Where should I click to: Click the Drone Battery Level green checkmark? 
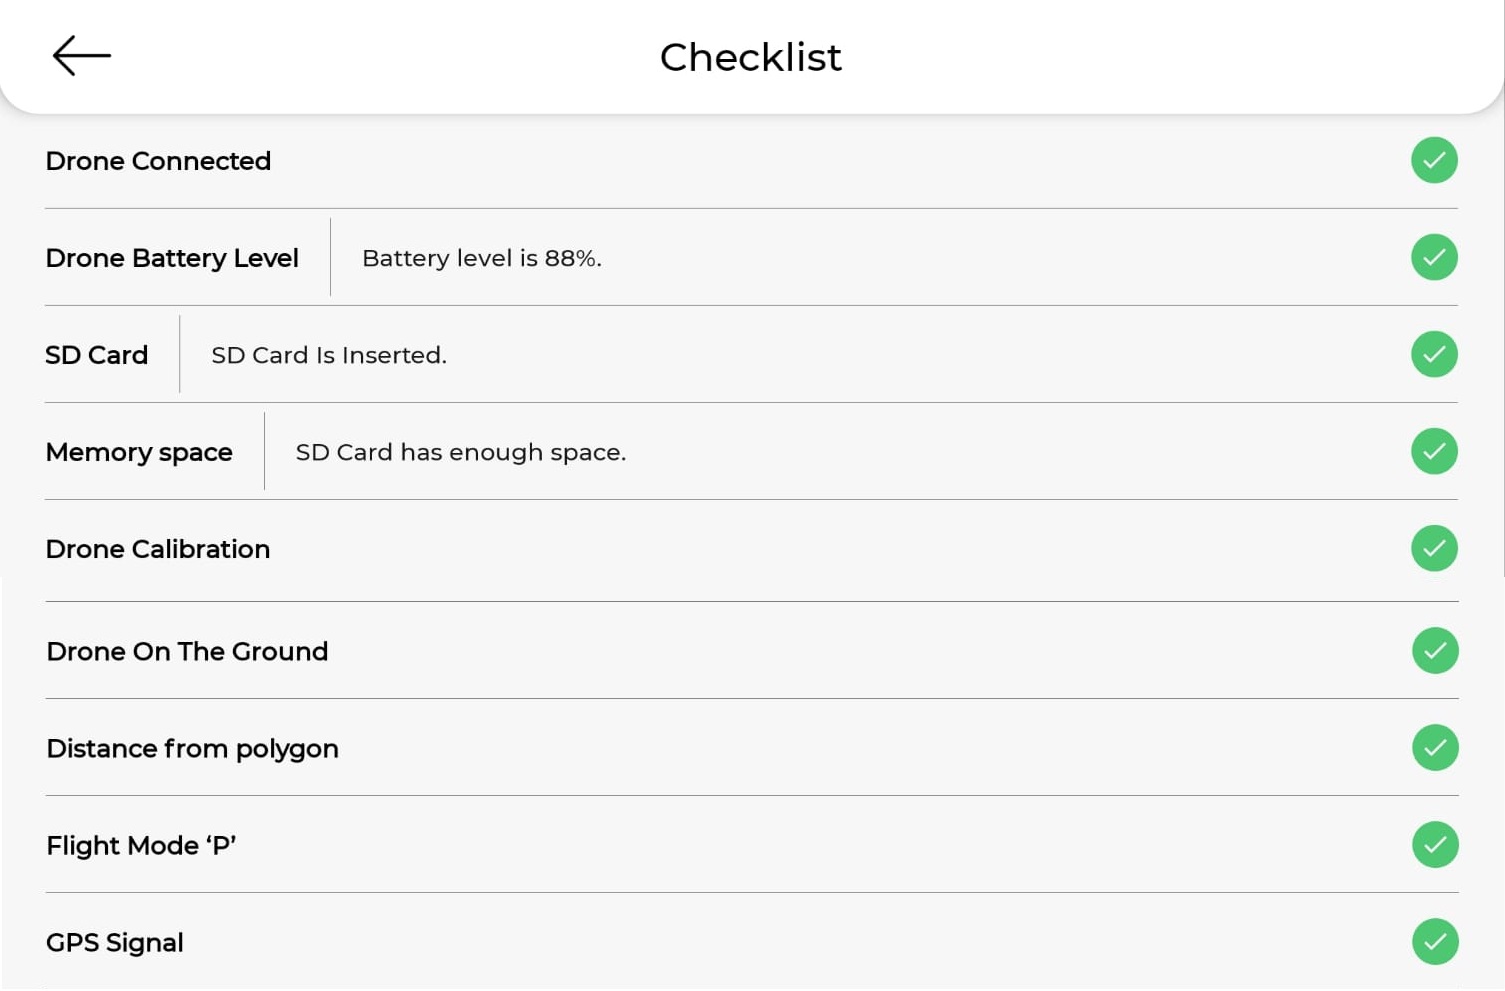[x=1434, y=257]
